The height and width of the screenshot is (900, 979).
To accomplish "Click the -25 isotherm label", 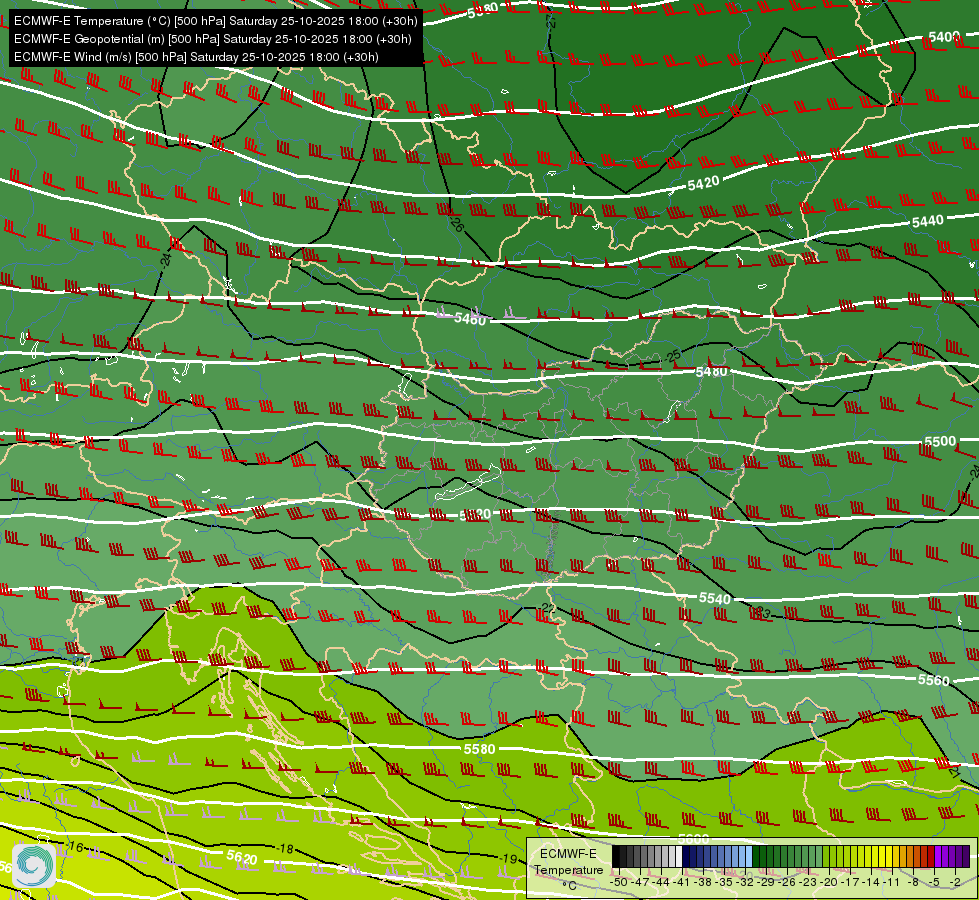I will 672,357.
